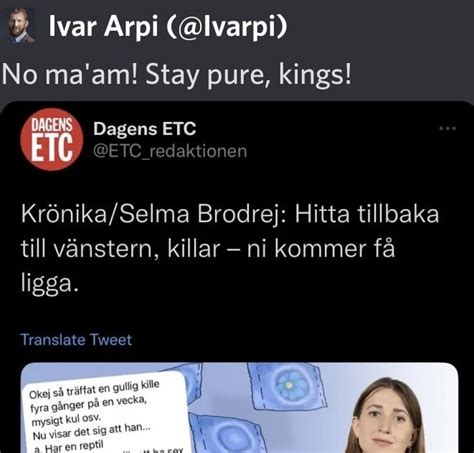Select the Dagens ETC account name
Viewport: 474px width, 453px height.
144,129
